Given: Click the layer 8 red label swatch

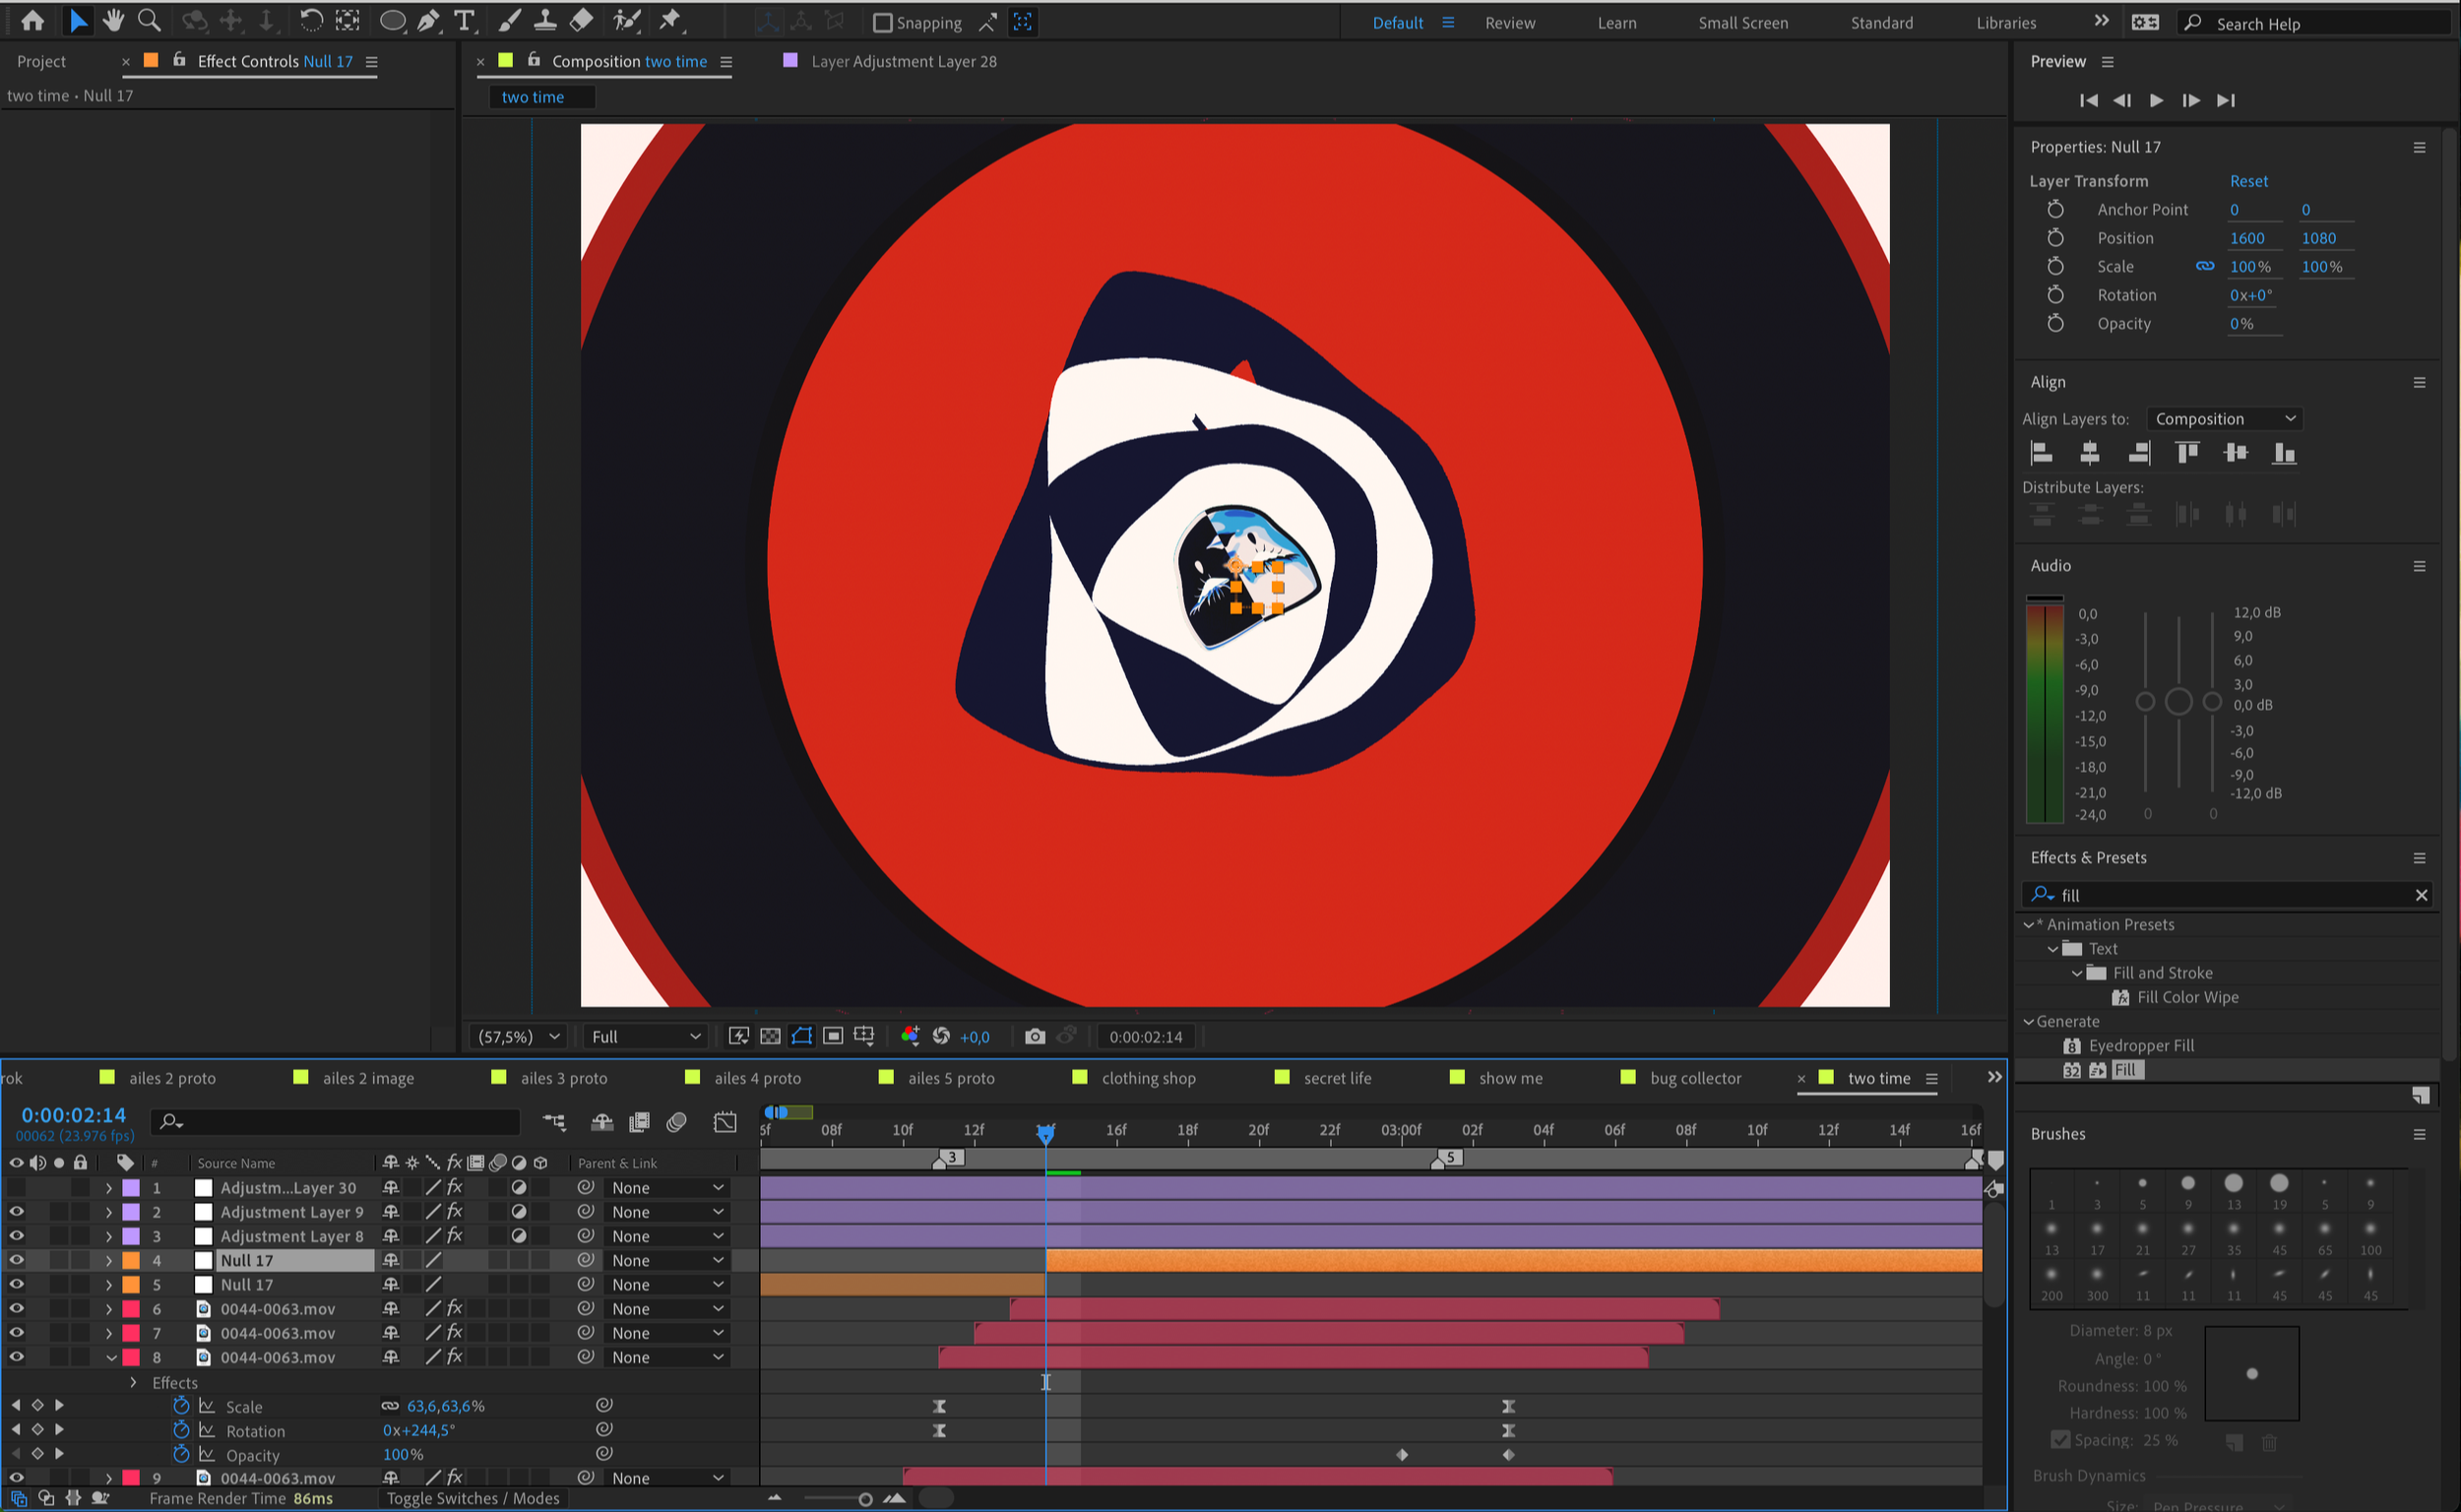Looking at the screenshot, I should pos(131,1357).
